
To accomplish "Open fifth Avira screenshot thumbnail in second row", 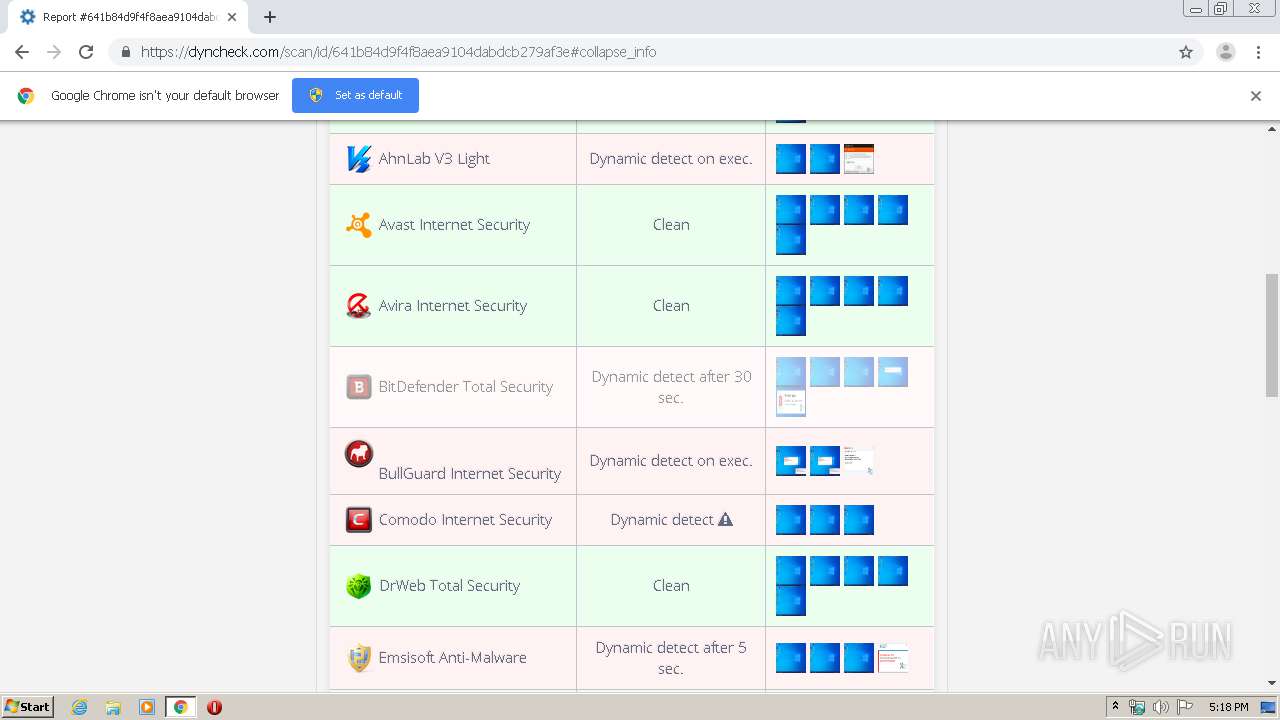I will pos(791,321).
